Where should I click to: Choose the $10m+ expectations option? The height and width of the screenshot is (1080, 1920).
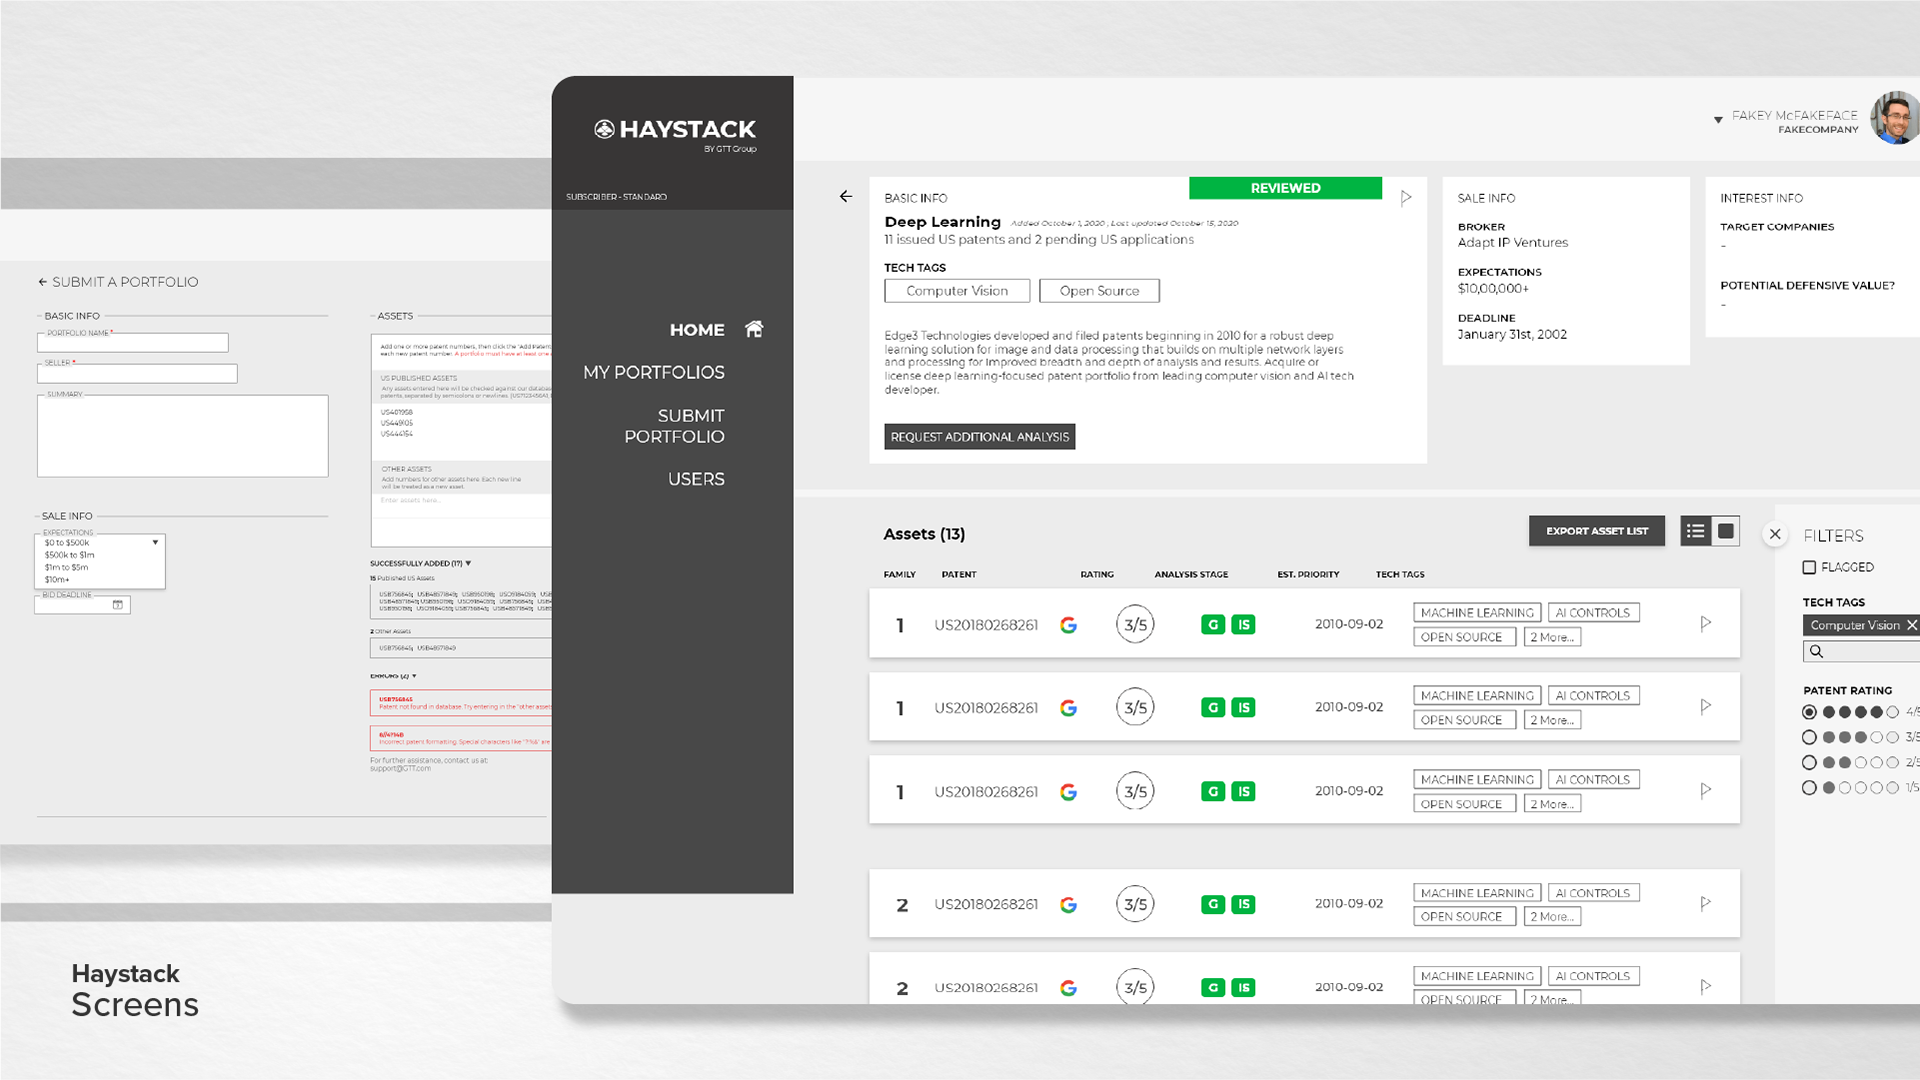click(x=57, y=580)
